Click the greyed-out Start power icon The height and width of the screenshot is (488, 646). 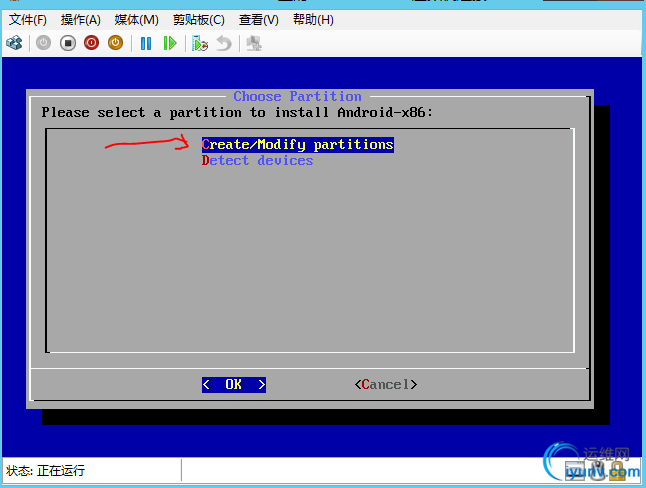pyautogui.click(x=43, y=43)
